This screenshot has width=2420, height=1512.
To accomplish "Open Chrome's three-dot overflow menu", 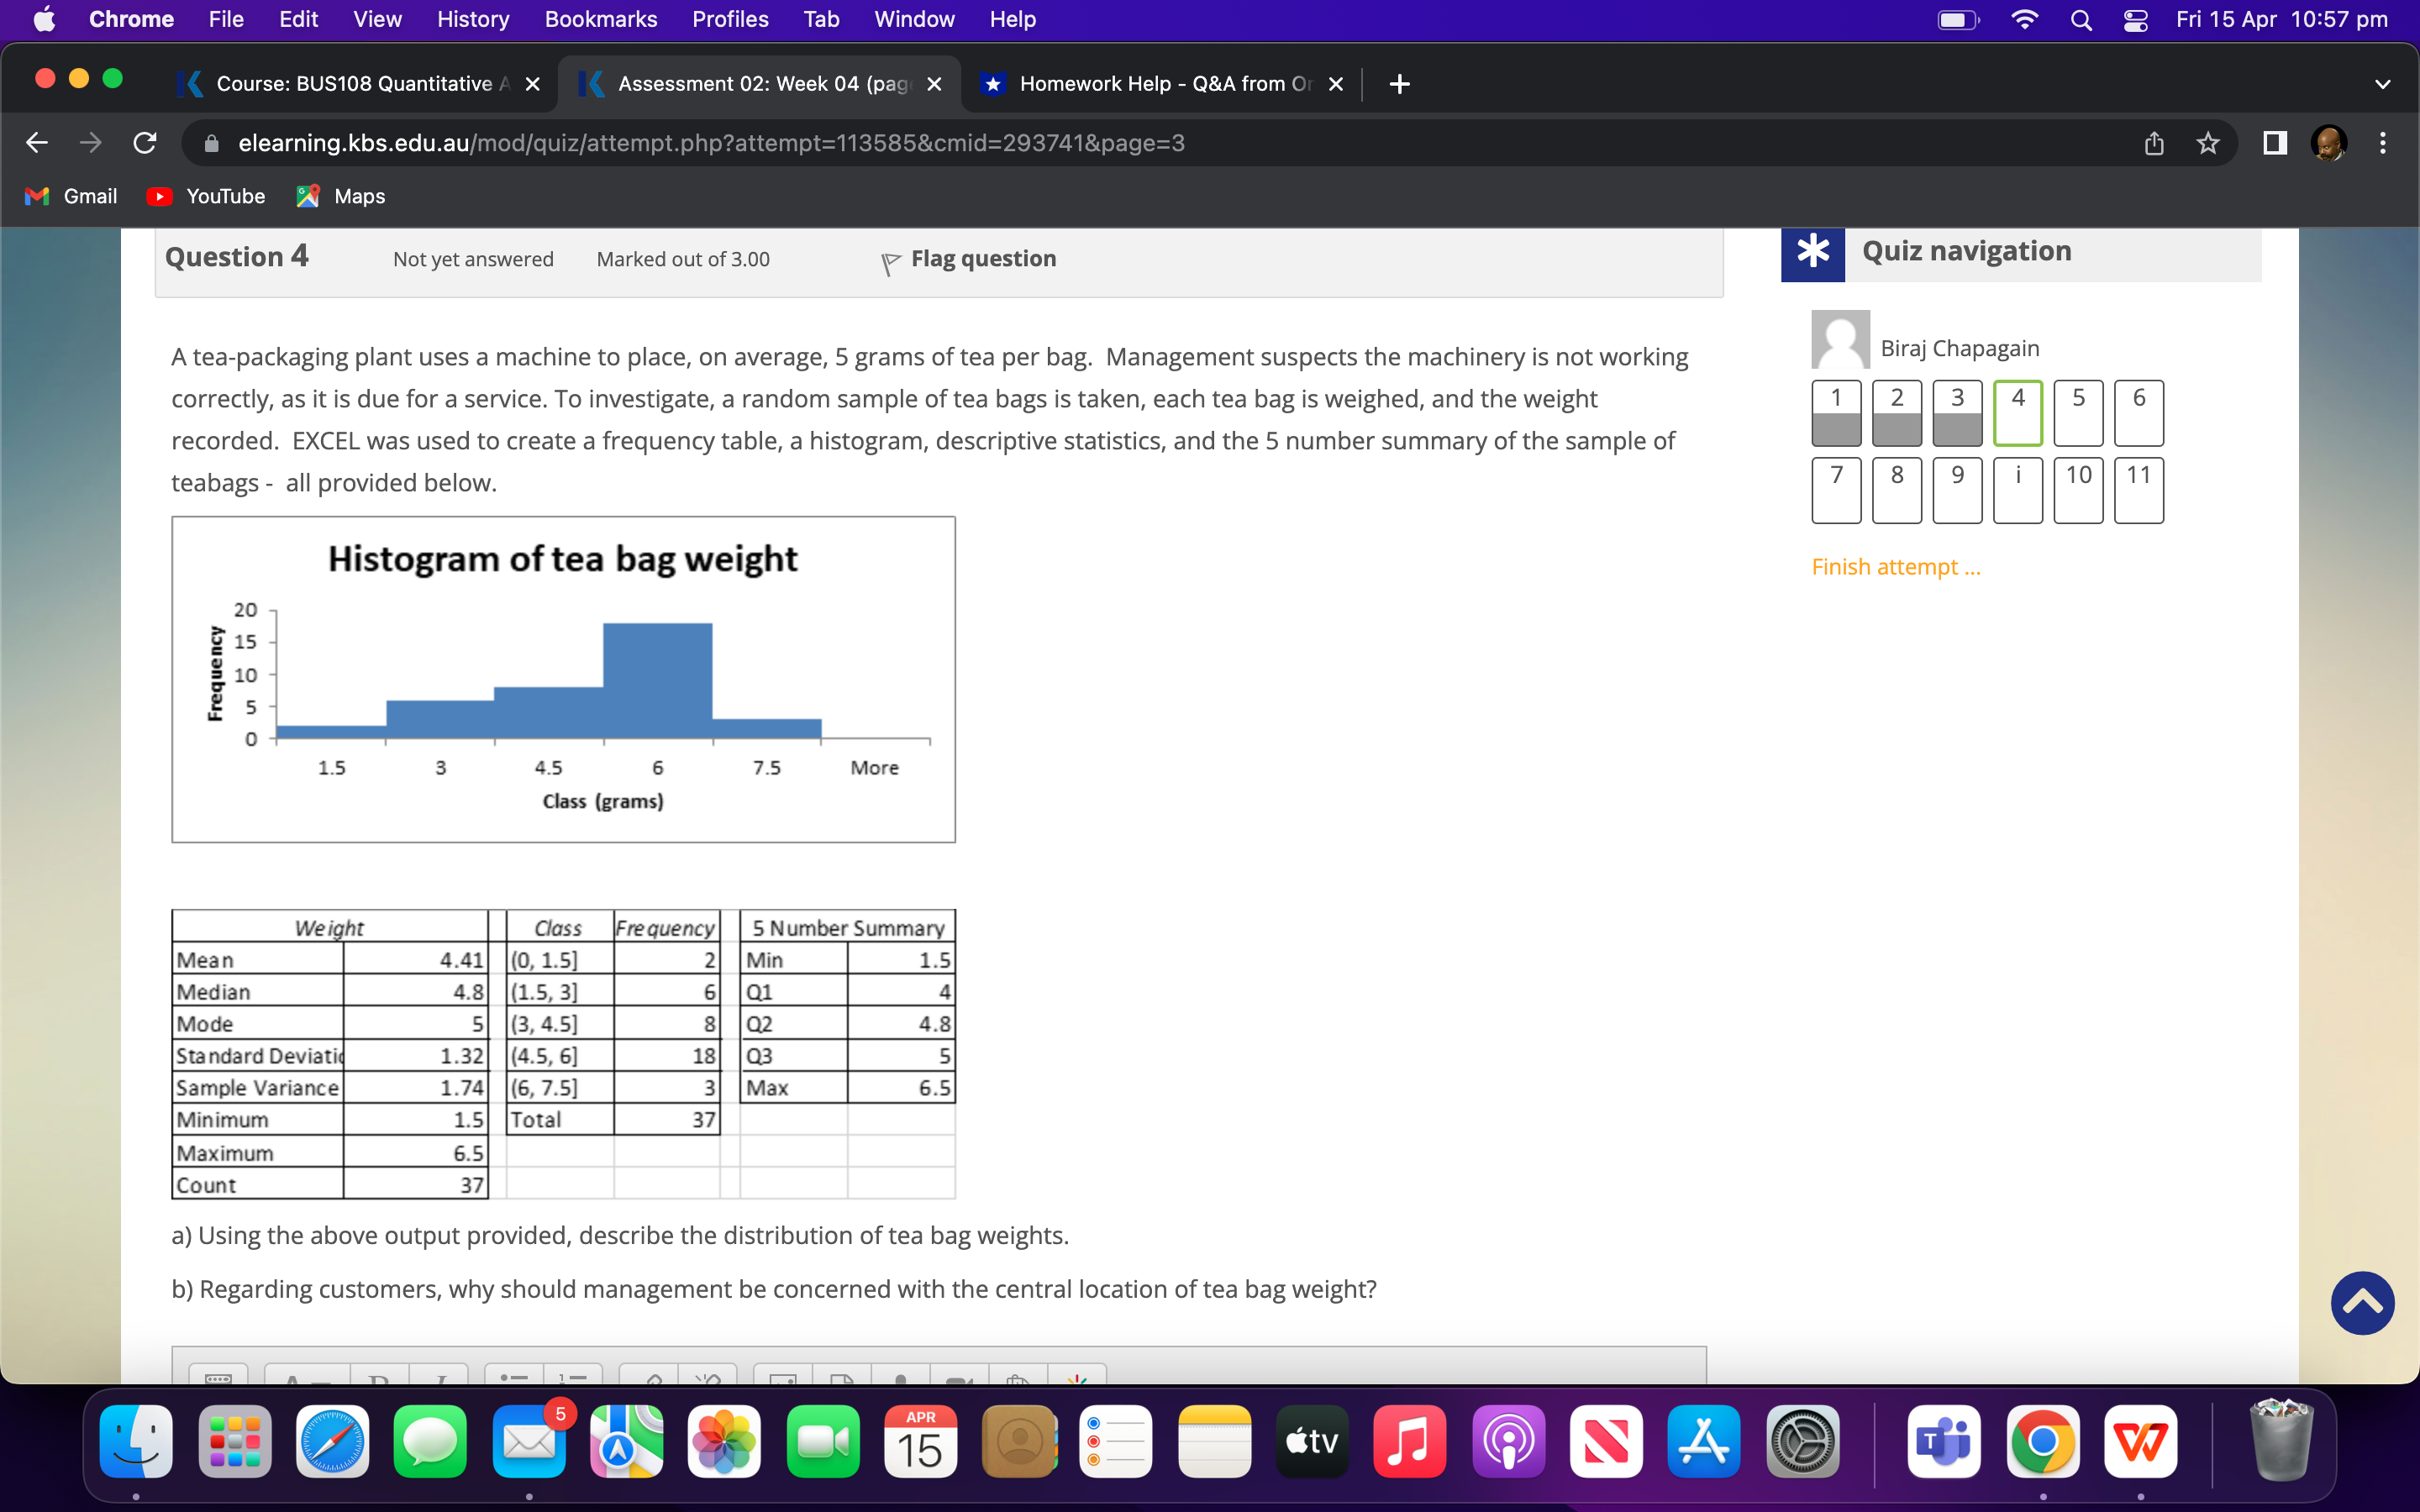I will point(2382,143).
